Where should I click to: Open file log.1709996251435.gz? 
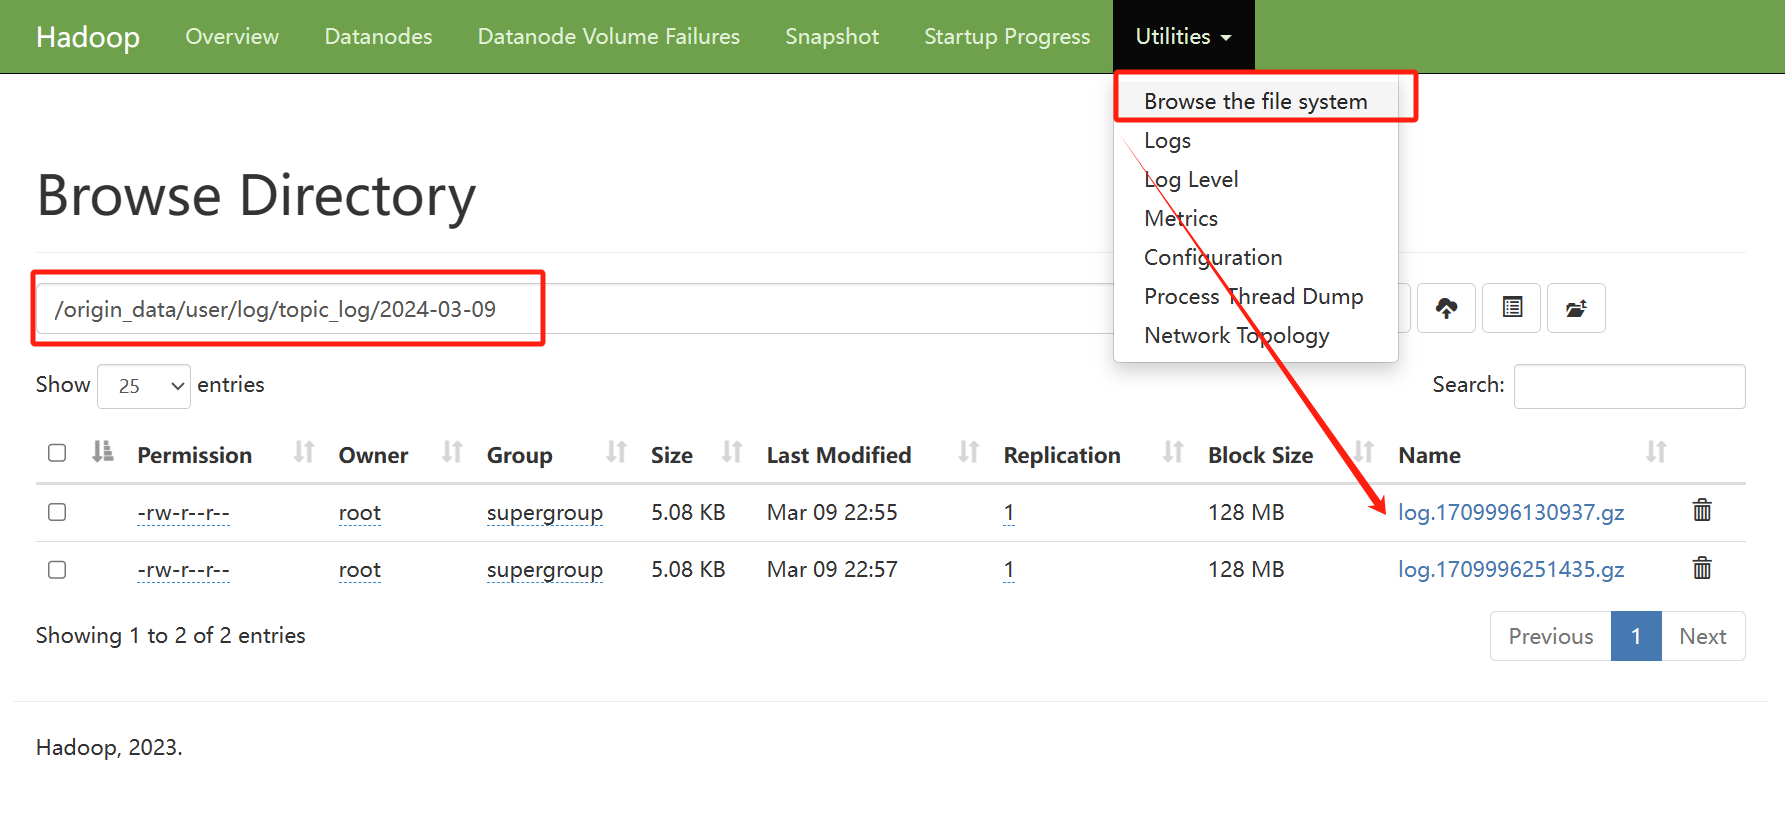(1511, 570)
